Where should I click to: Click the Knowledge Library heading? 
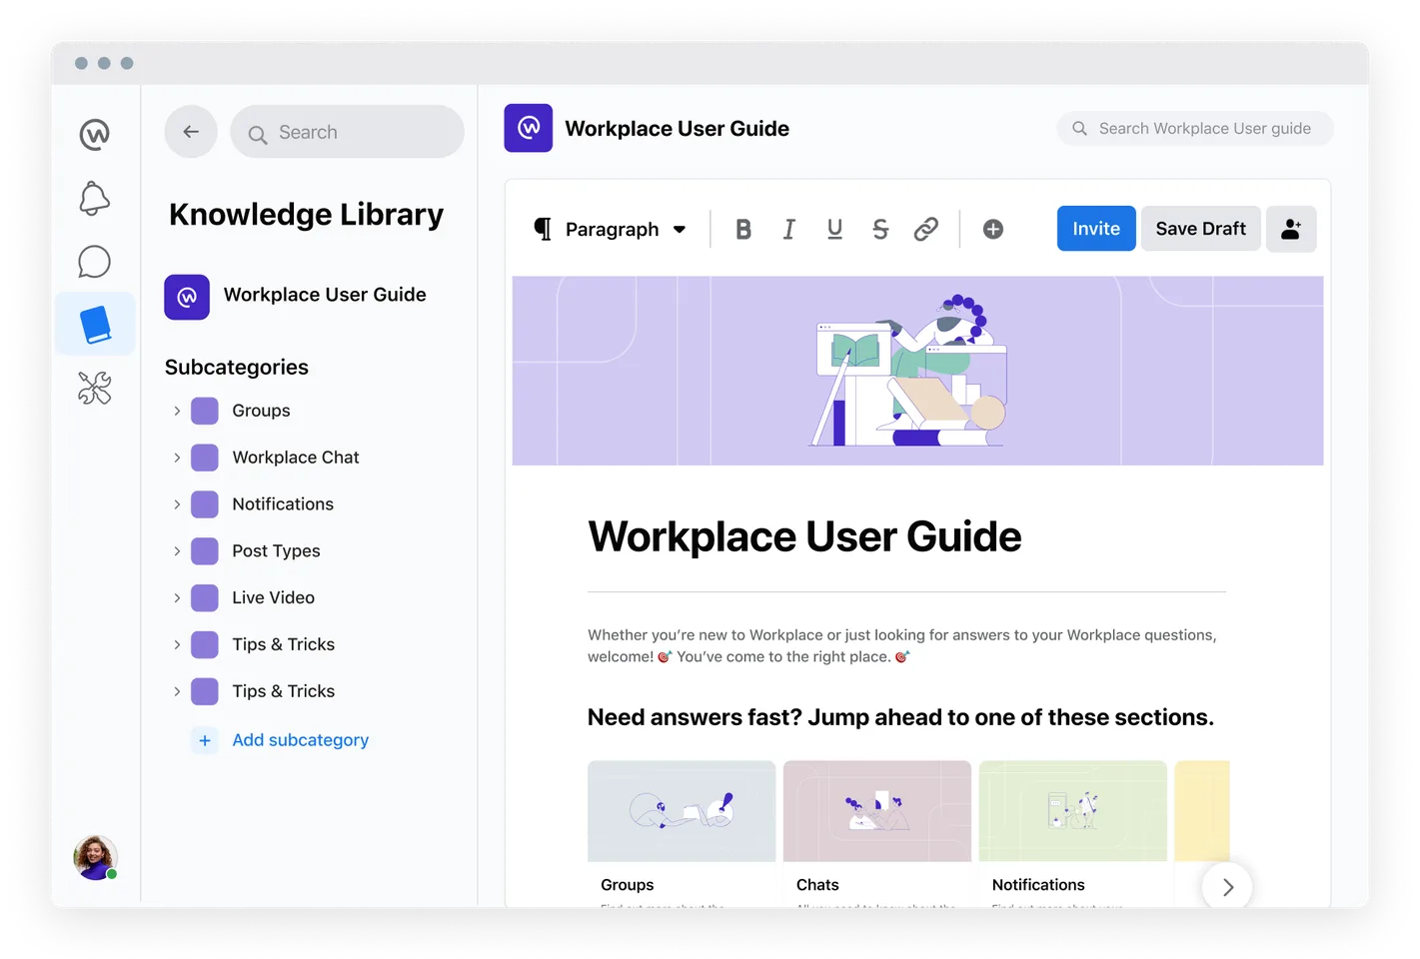click(306, 215)
